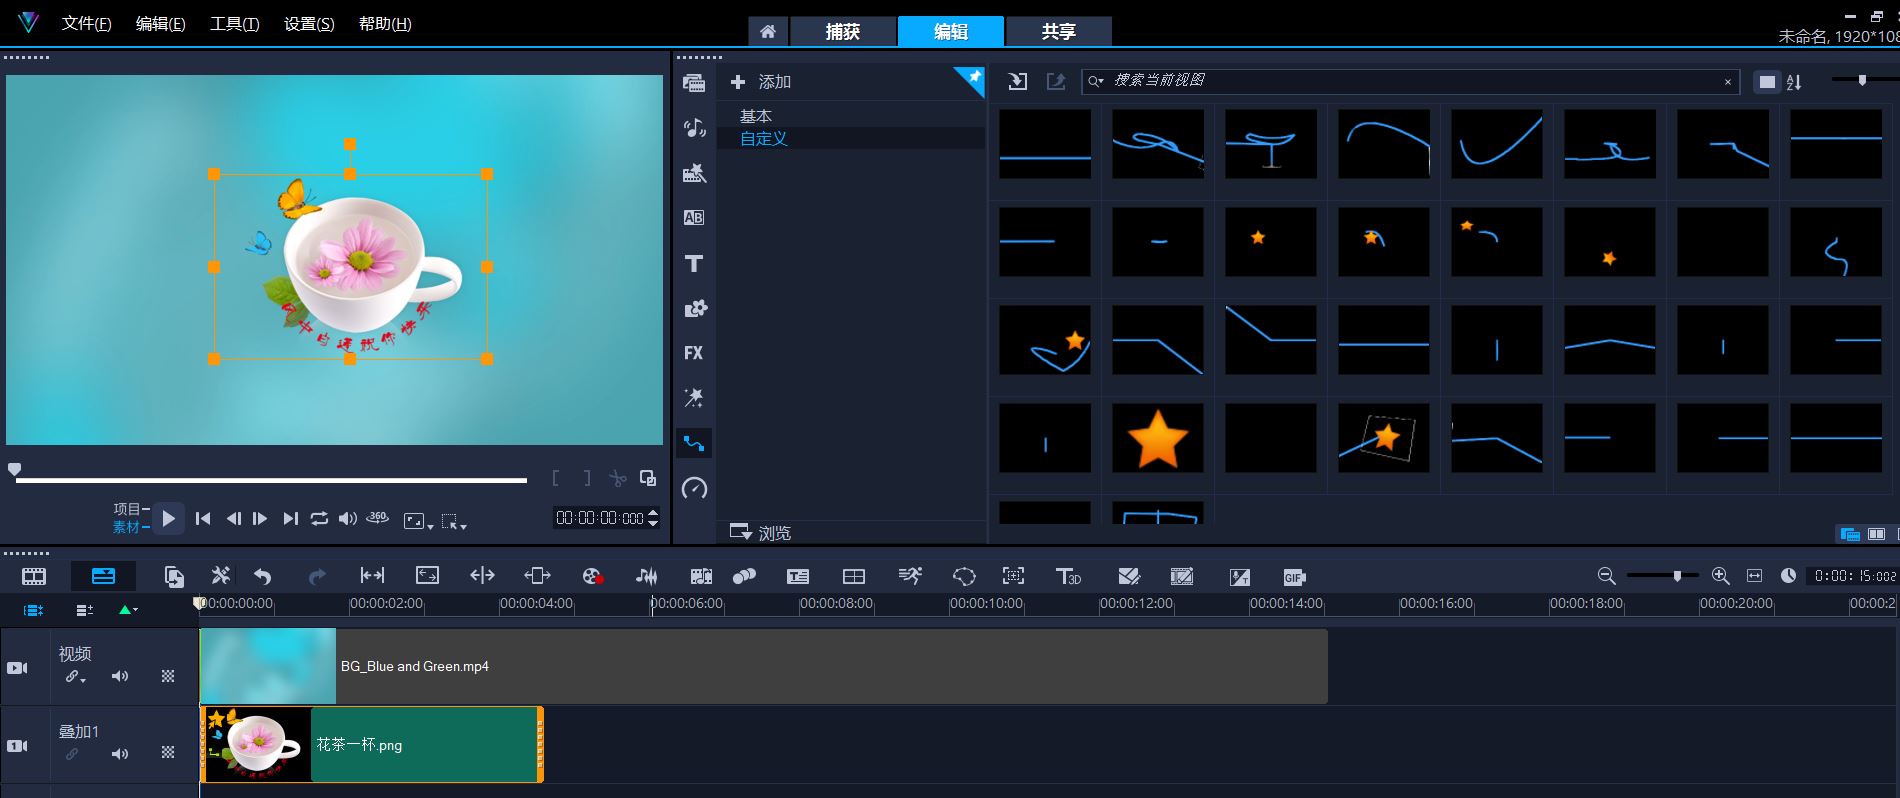Click the preview scrubber bar

[271, 480]
